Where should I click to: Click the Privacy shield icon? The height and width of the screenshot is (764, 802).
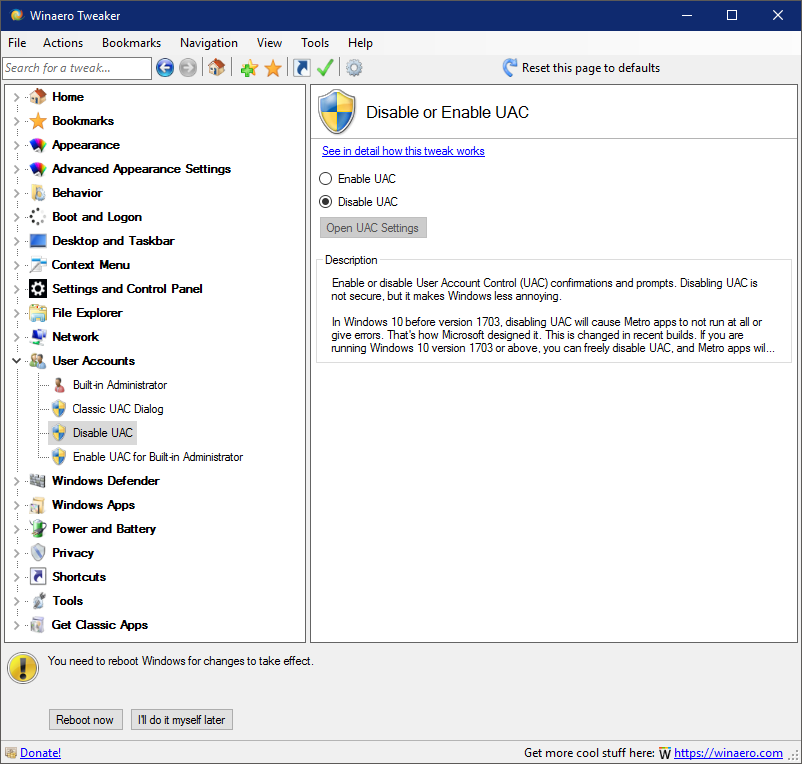[x=38, y=553]
